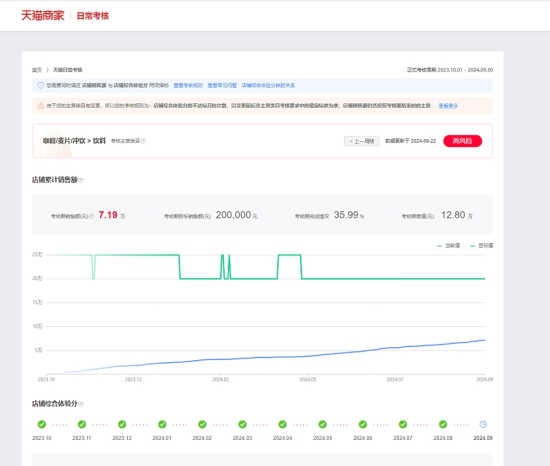Click the 上一周期 previous period button
Screen dimensions: 550x466
(x=361, y=141)
